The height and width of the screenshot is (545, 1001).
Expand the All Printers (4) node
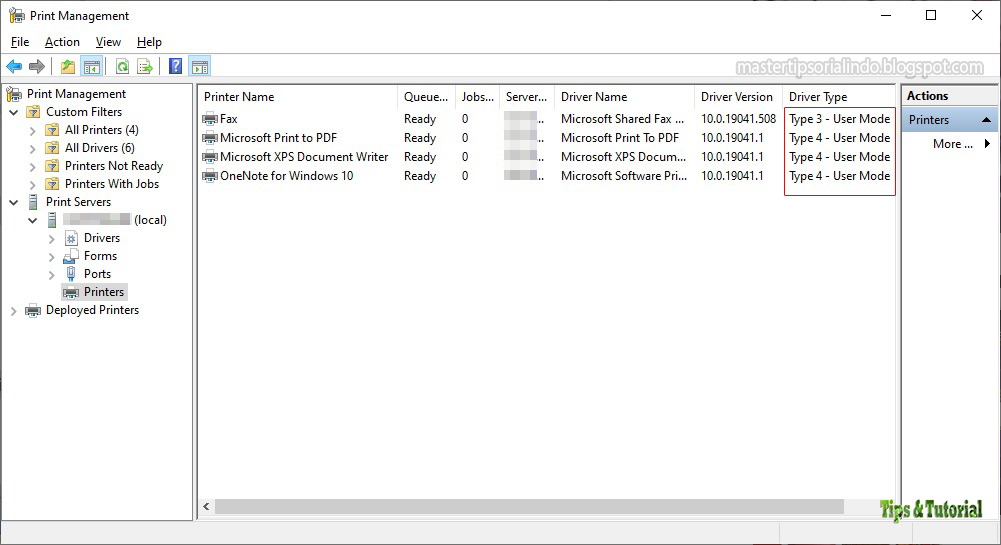click(x=33, y=131)
